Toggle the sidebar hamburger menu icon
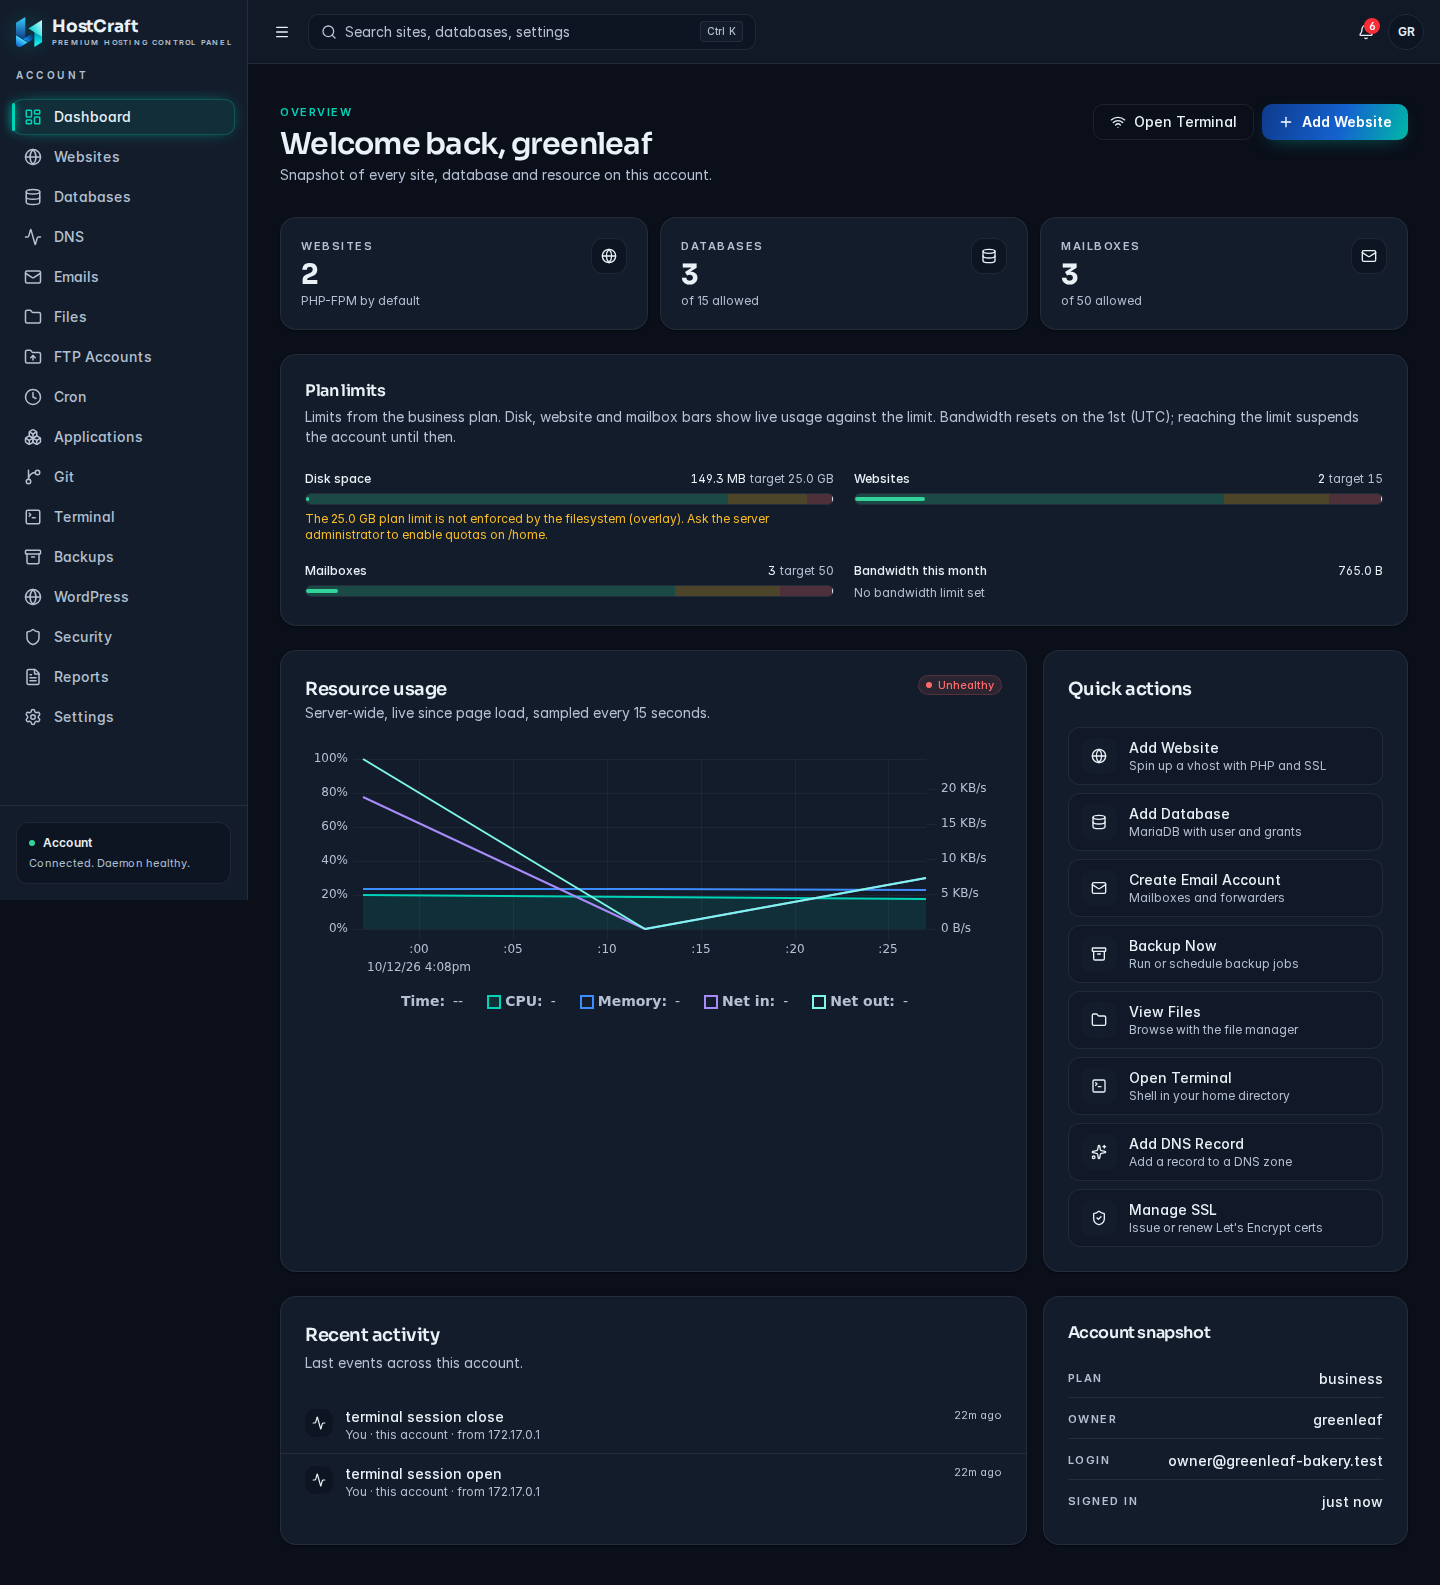This screenshot has width=1440, height=1585. click(282, 32)
